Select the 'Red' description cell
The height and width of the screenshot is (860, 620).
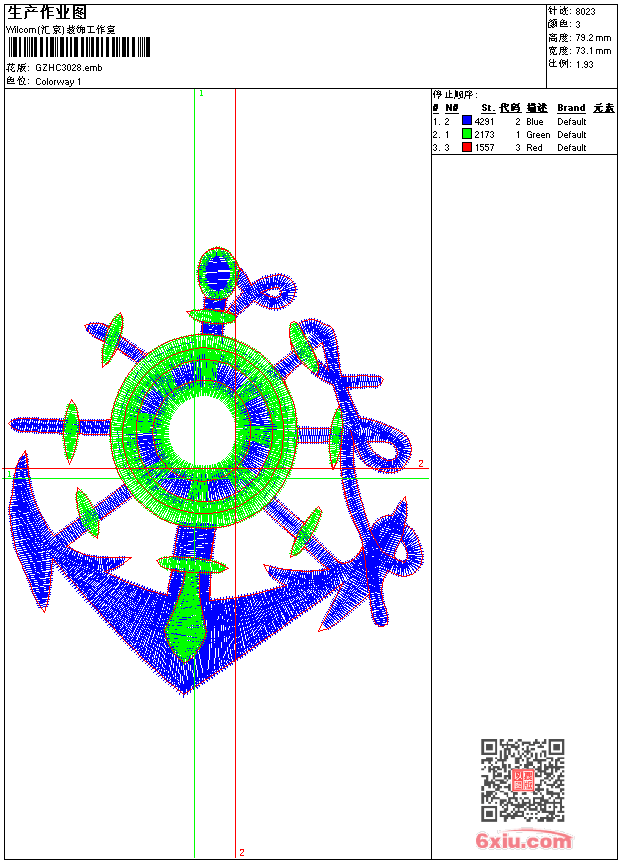(x=534, y=148)
